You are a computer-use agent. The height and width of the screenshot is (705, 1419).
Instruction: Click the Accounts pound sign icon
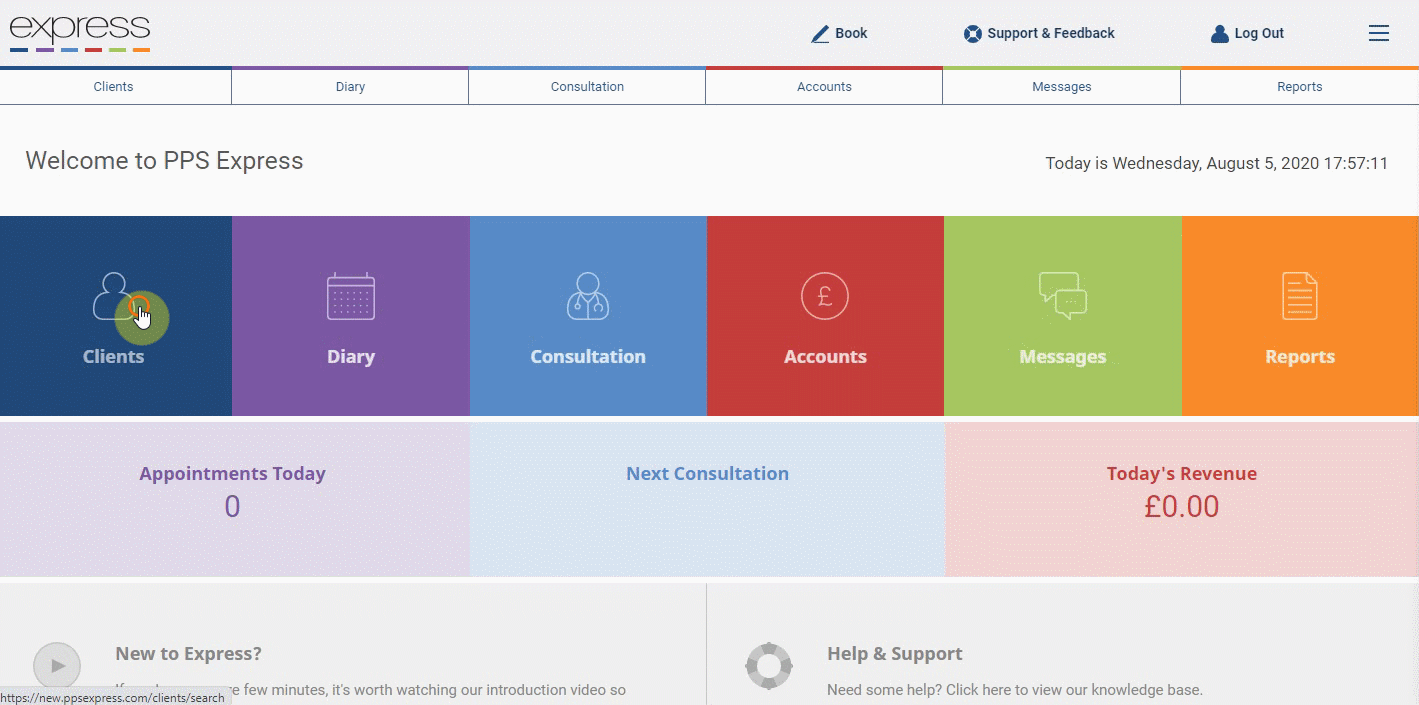point(825,296)
